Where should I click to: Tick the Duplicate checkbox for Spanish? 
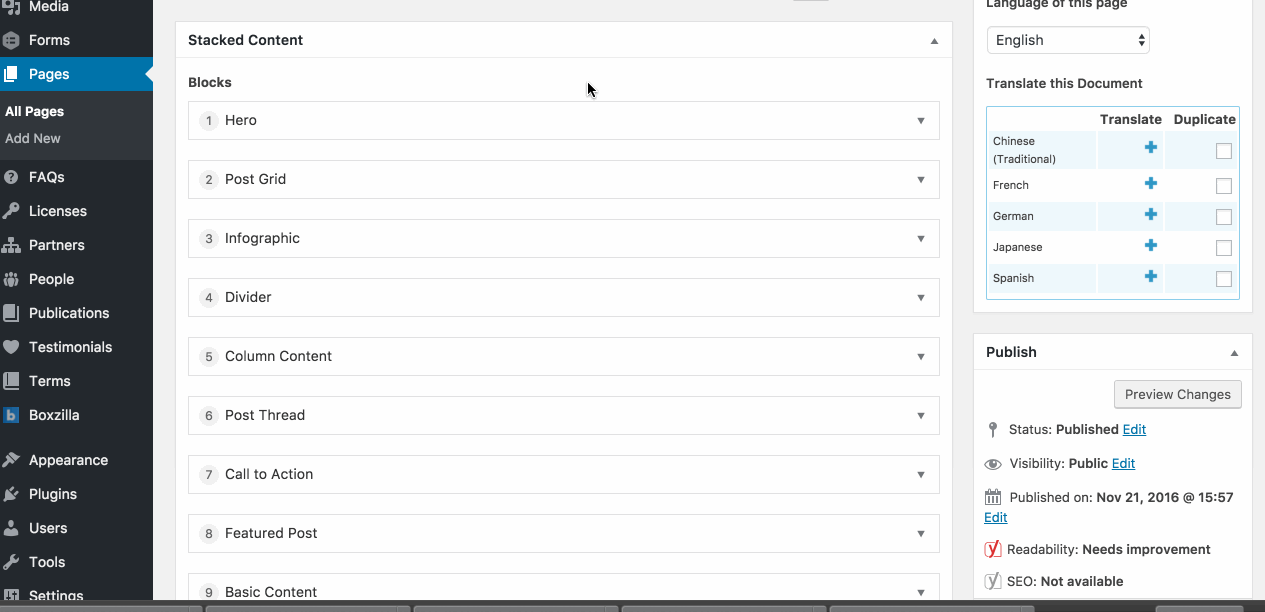(1223, 279)
